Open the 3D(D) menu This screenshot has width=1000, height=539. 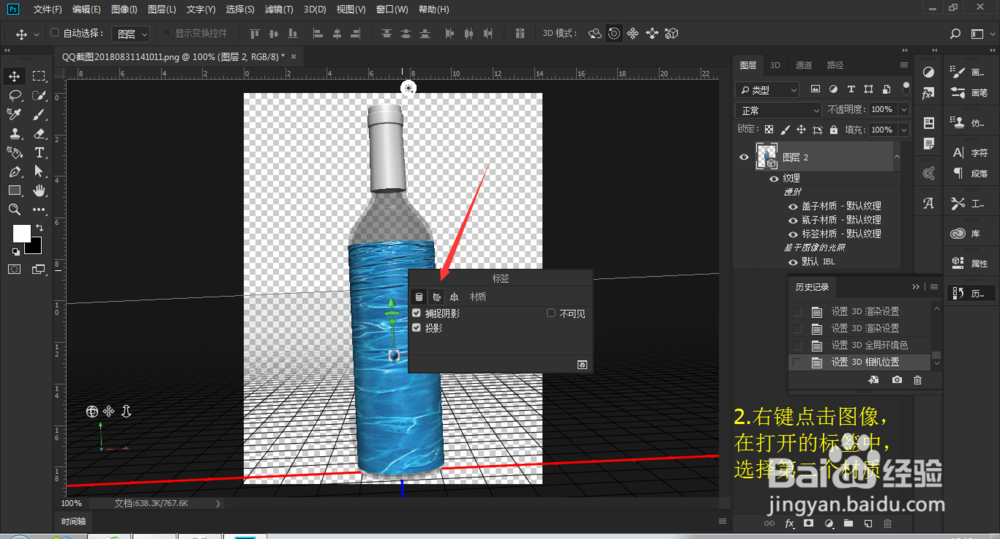pos(315,10)
